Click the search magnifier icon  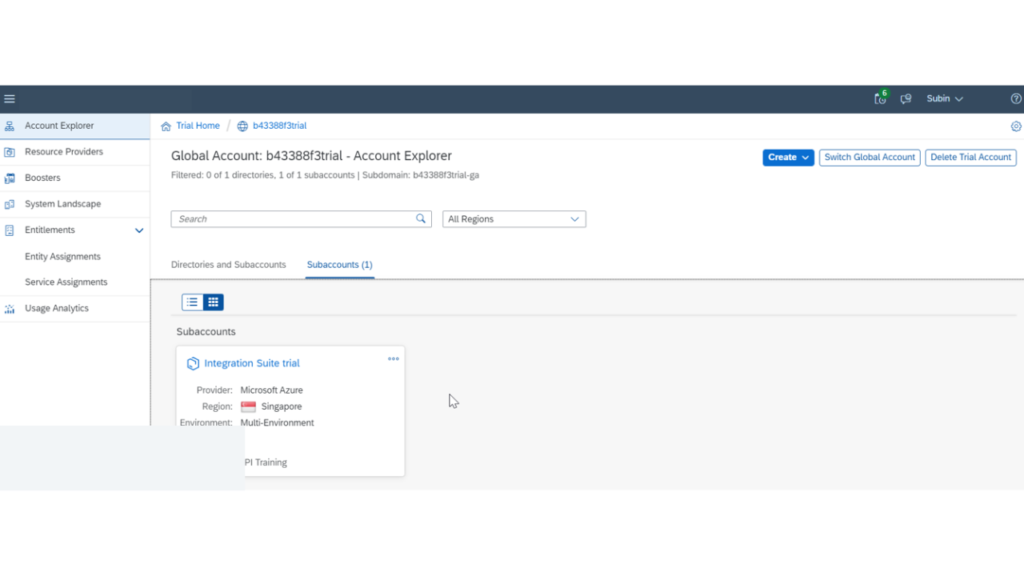421,219
